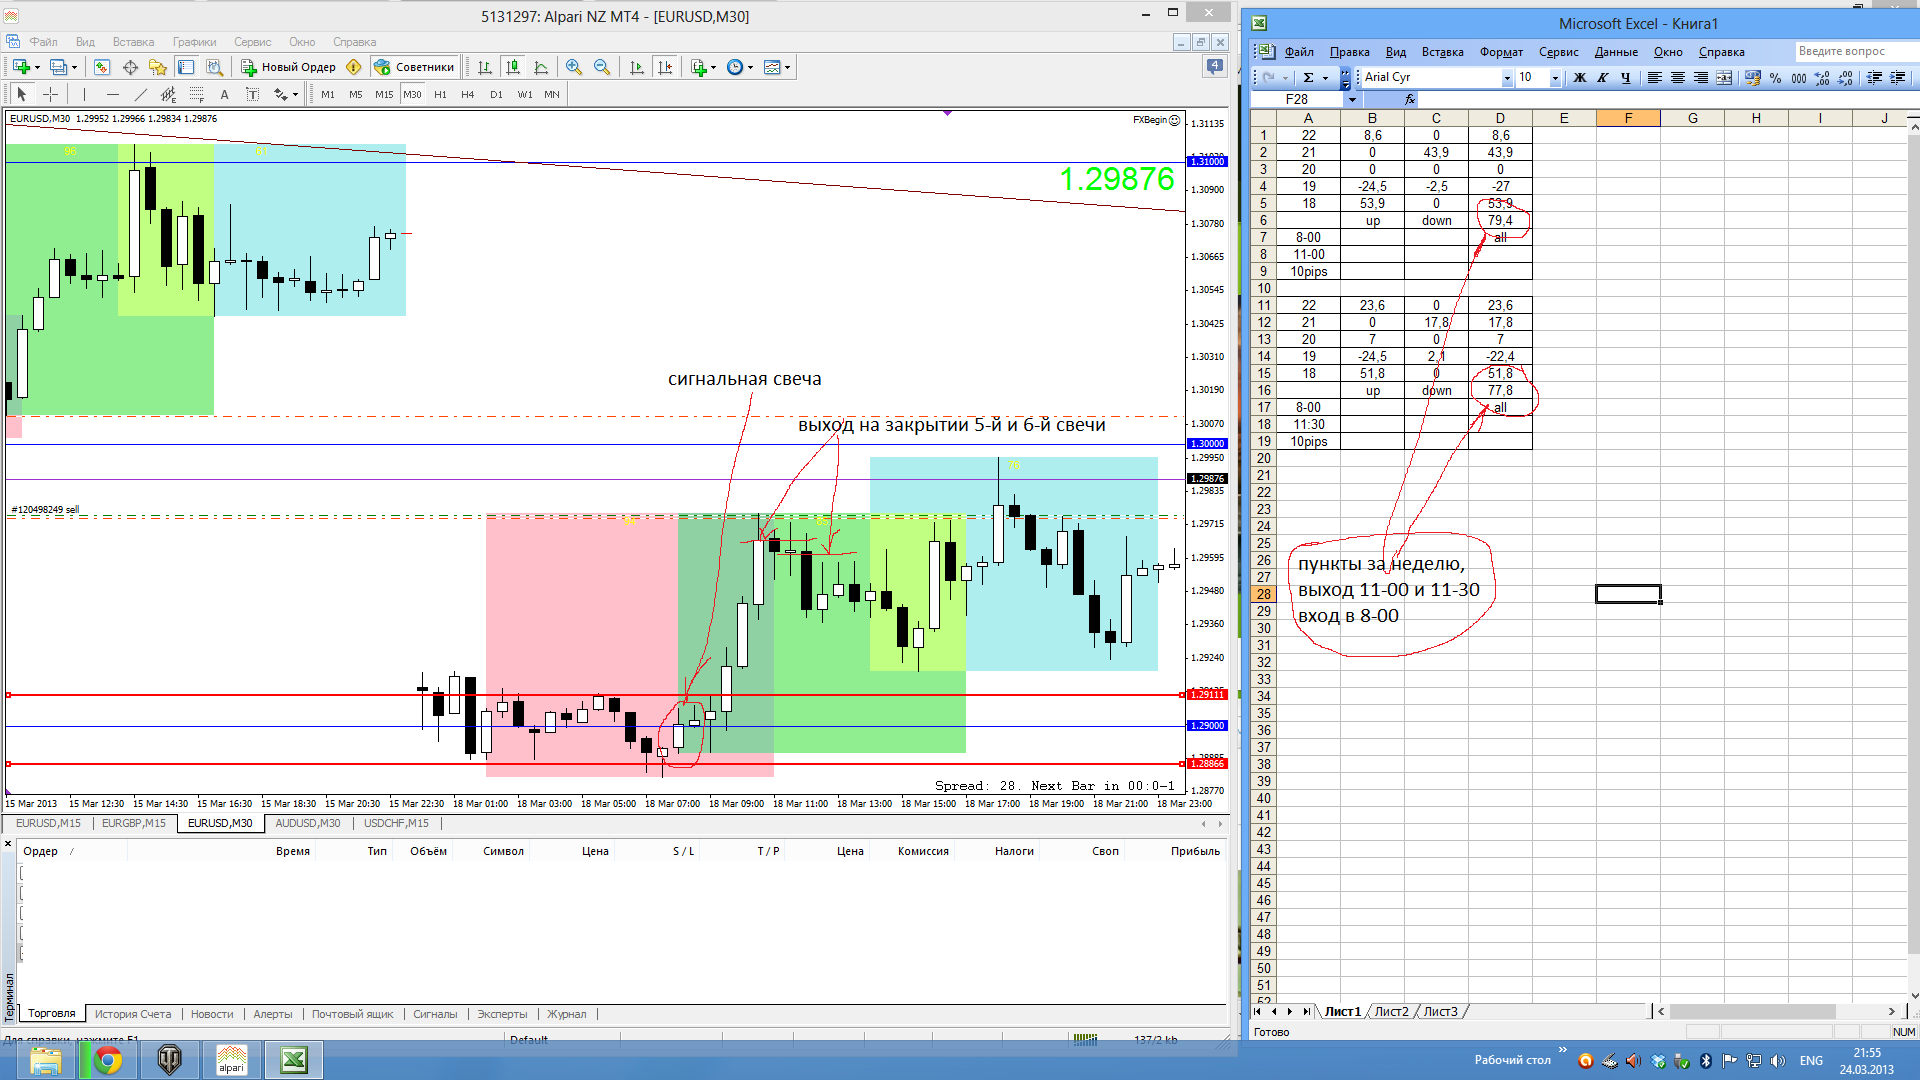The height and width of the screenshot is (1080, 1920).
Task: Select the Fibonacci retracement tool
Action: point(196,94)
